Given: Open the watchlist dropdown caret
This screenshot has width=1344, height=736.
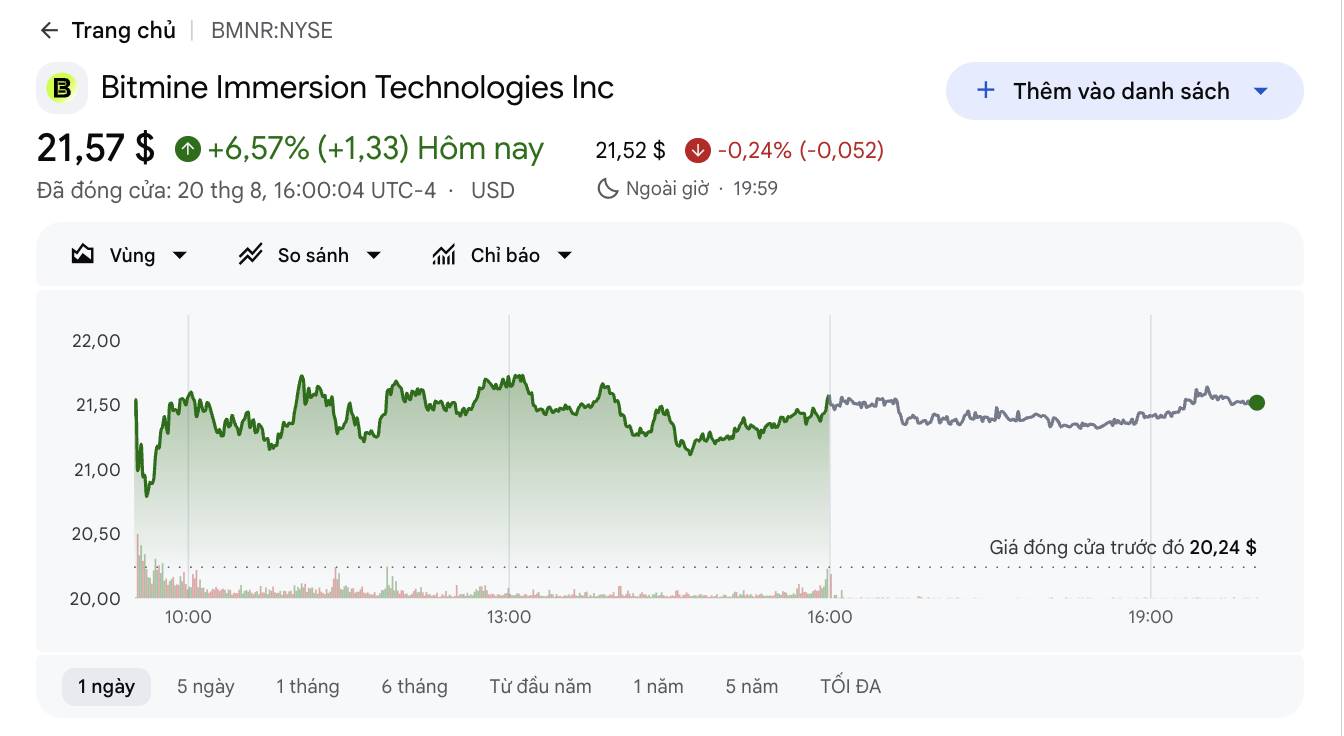Looking at the screenshot, I should (1261, 91).
